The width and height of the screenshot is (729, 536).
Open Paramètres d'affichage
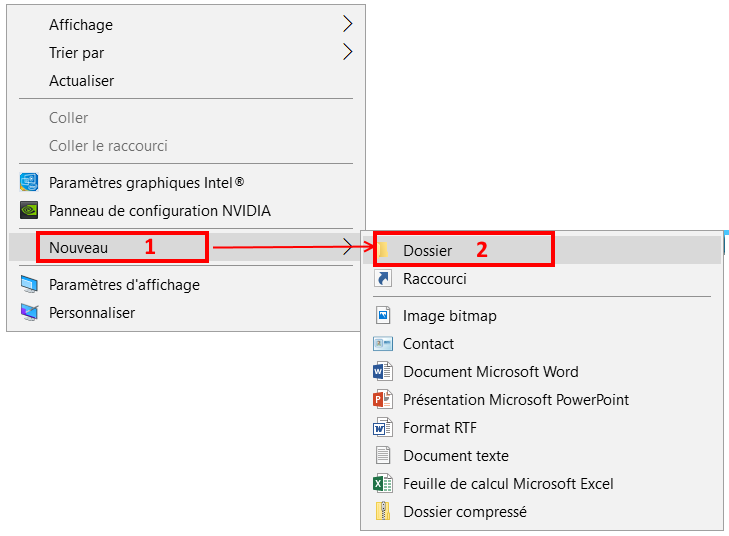(x=186, y=285)
